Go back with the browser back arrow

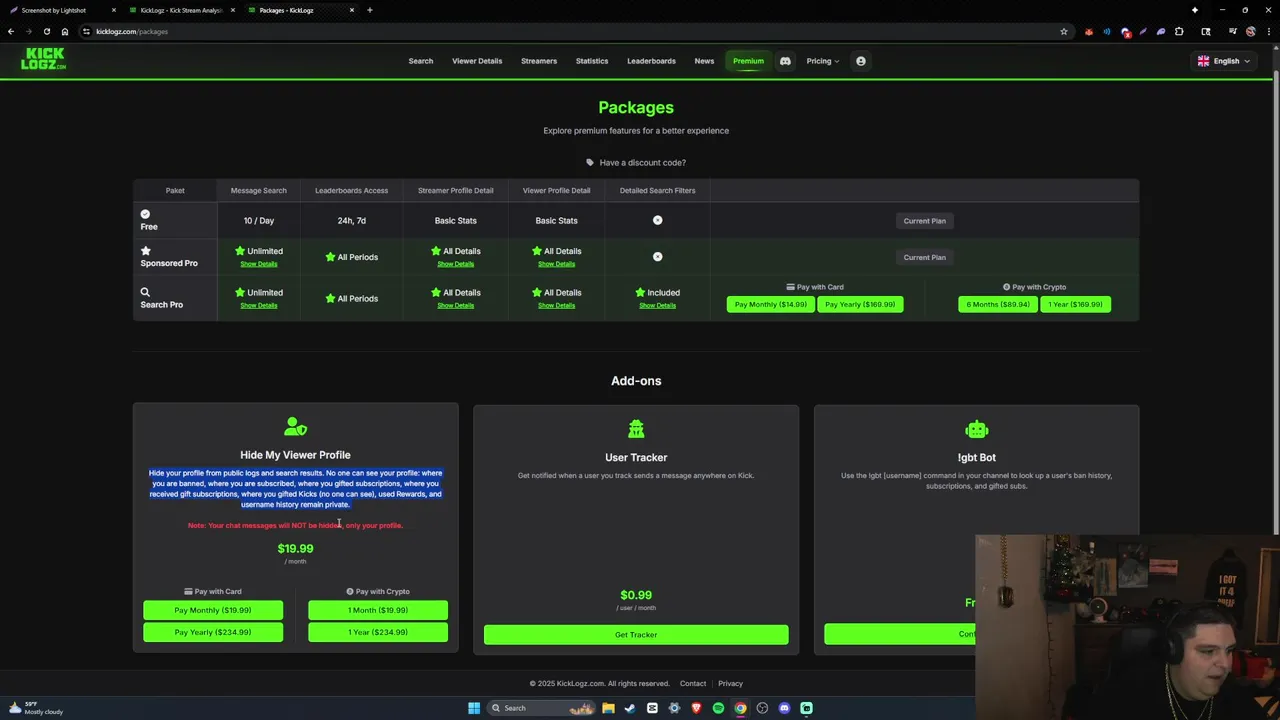click(11, 31)
